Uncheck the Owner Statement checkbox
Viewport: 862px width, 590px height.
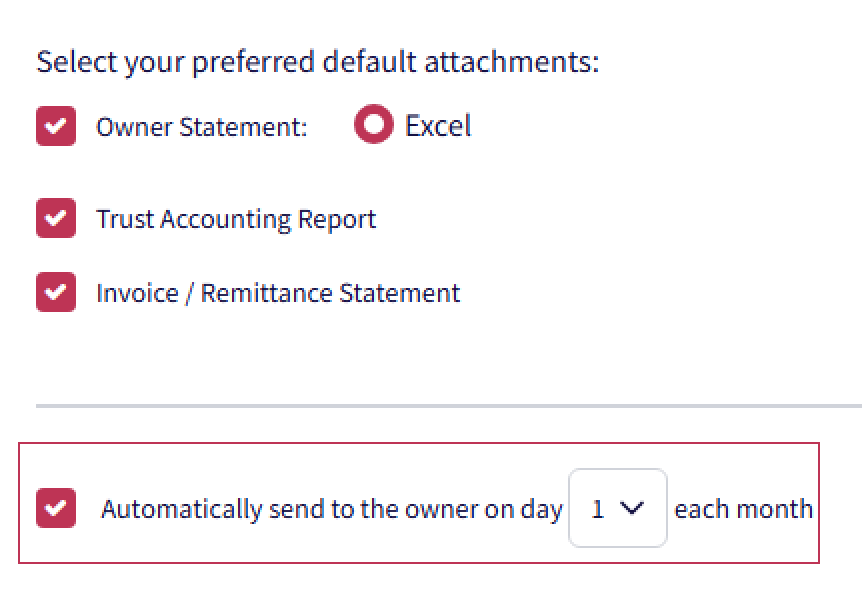tap(55, 127)
